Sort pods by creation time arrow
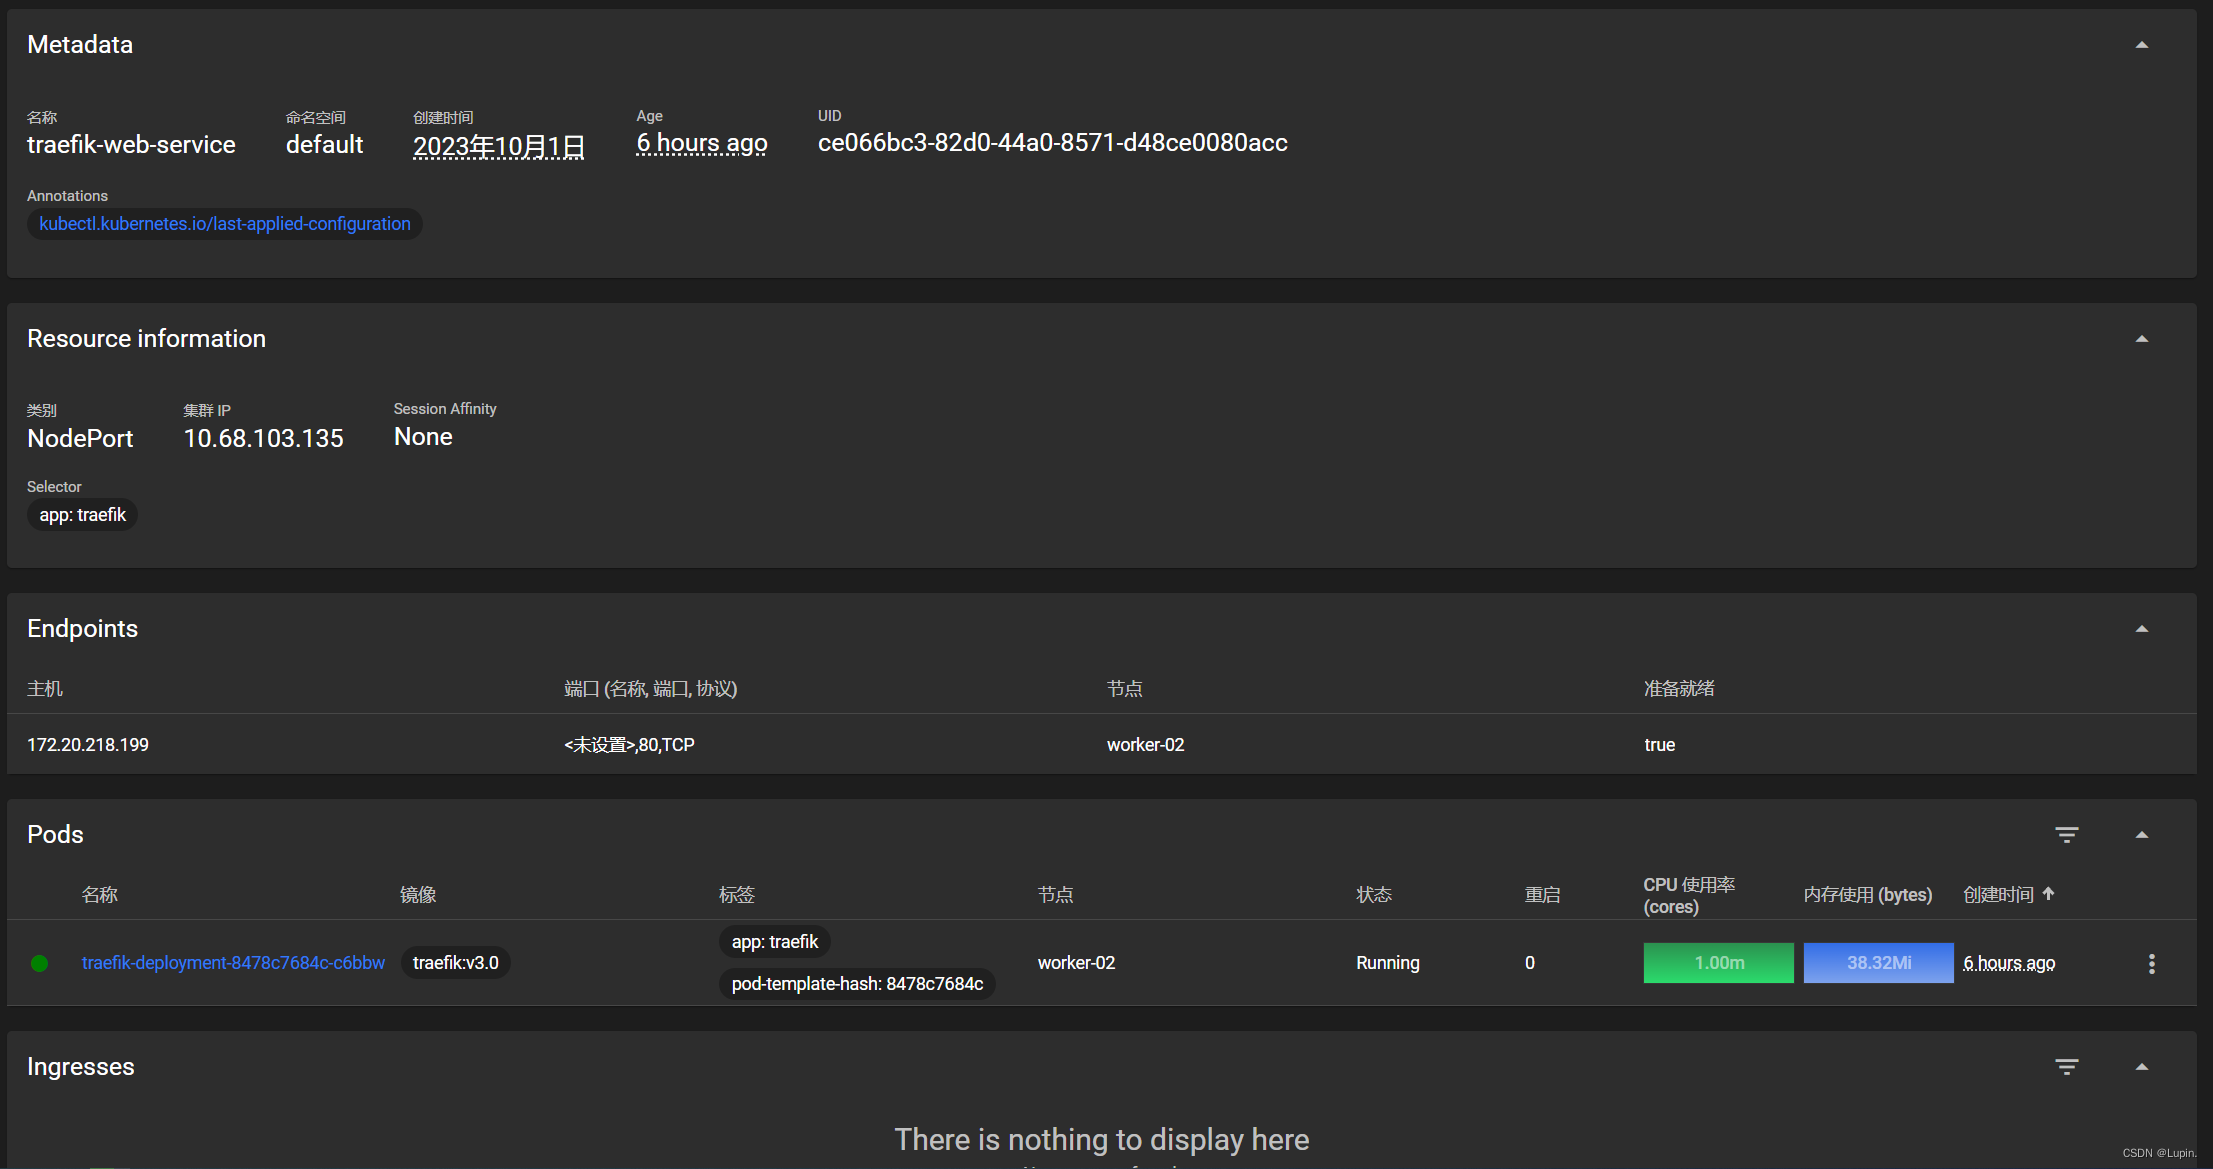Screen dimensions: 2213x1169 point(2048,894)
